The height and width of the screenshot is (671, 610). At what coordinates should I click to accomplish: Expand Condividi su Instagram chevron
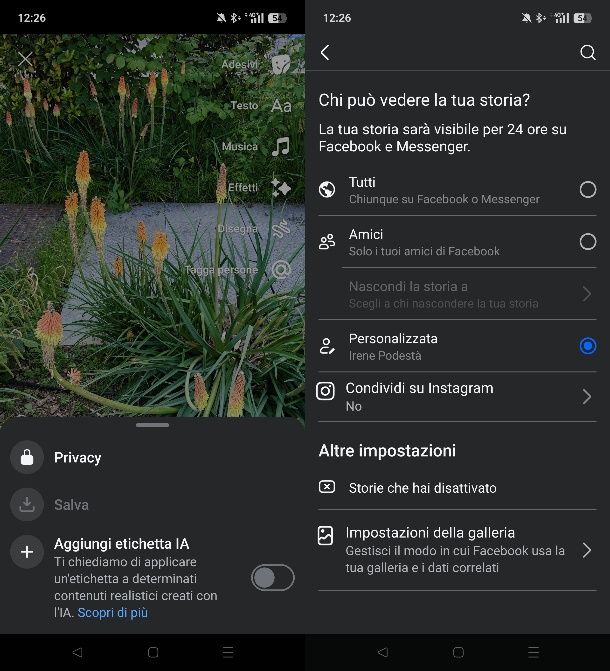coord(587,397)
